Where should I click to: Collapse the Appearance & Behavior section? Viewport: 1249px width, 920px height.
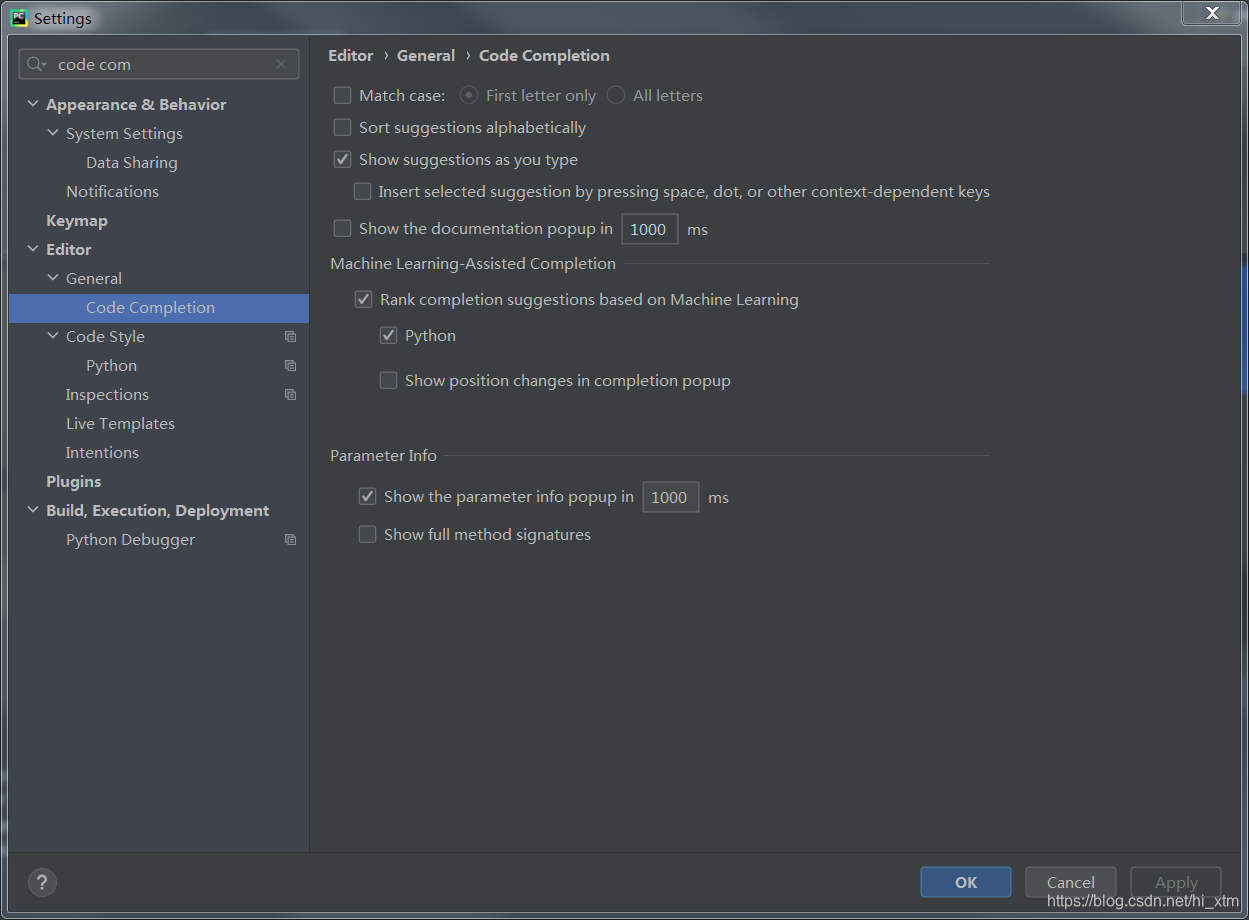tap(33, 104)
